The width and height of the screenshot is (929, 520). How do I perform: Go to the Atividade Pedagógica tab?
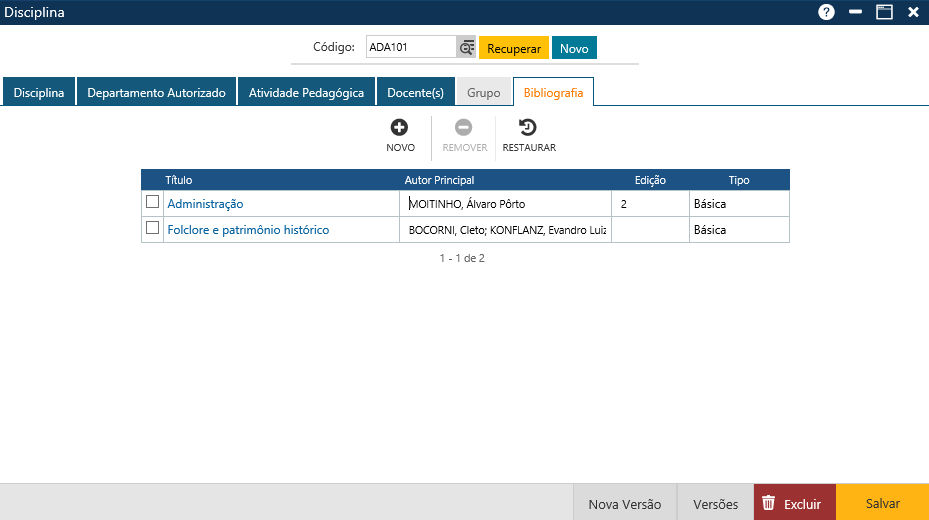[306, 92]
